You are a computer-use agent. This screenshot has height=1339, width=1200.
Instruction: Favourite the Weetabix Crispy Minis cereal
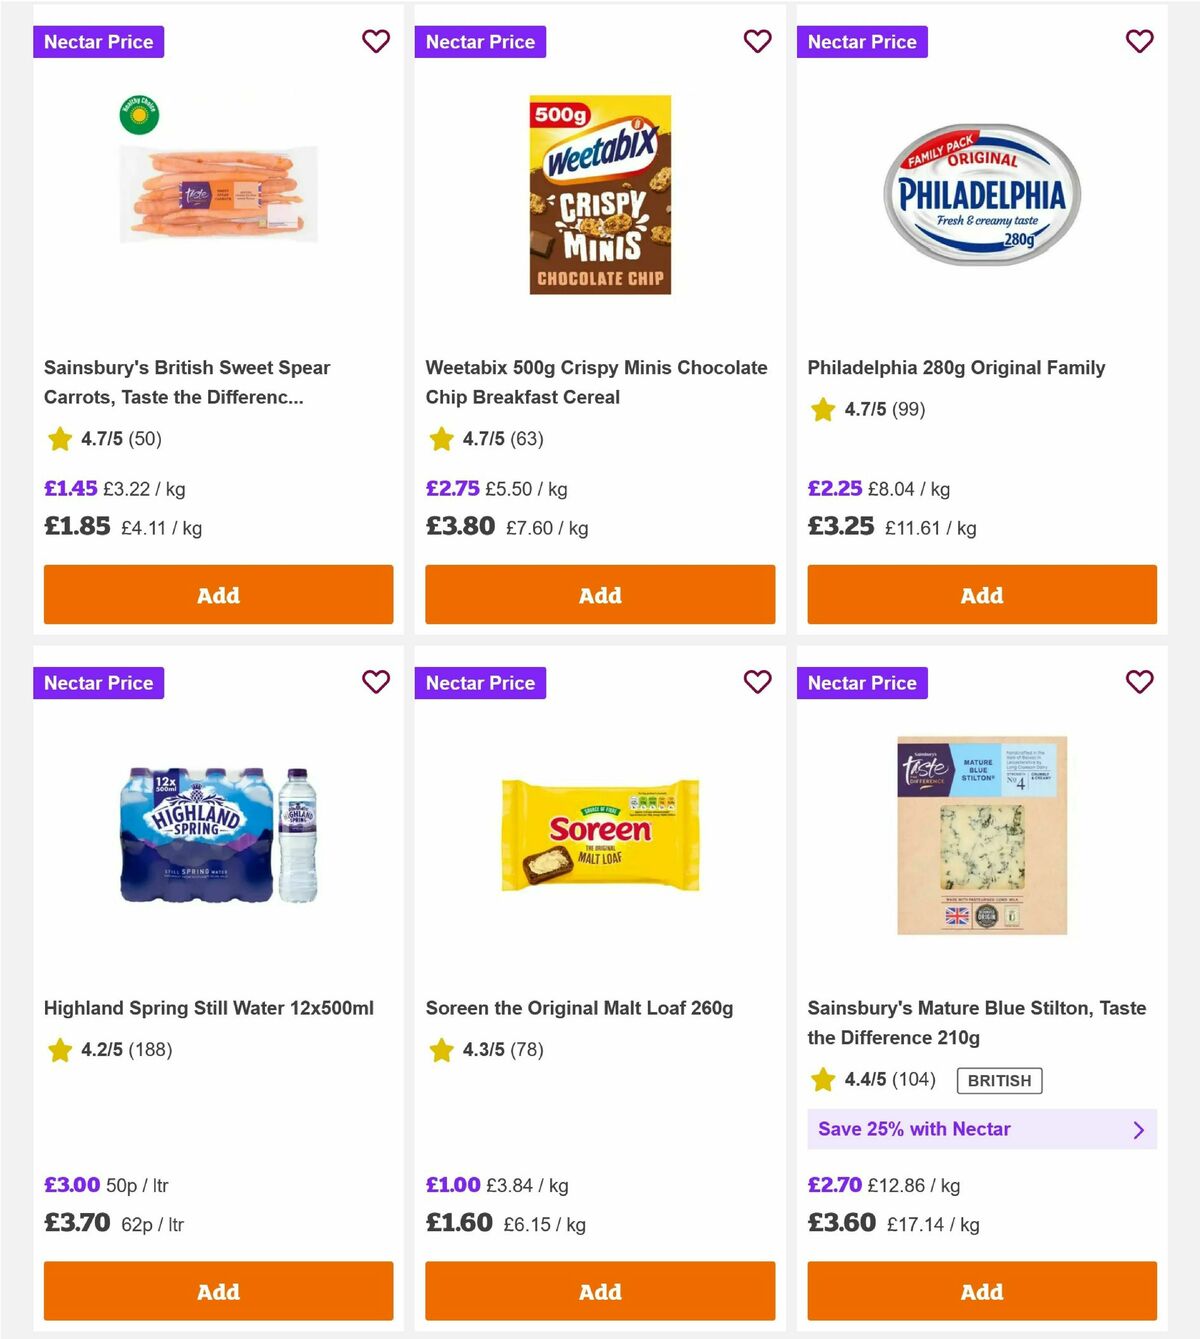click(758, 41)
